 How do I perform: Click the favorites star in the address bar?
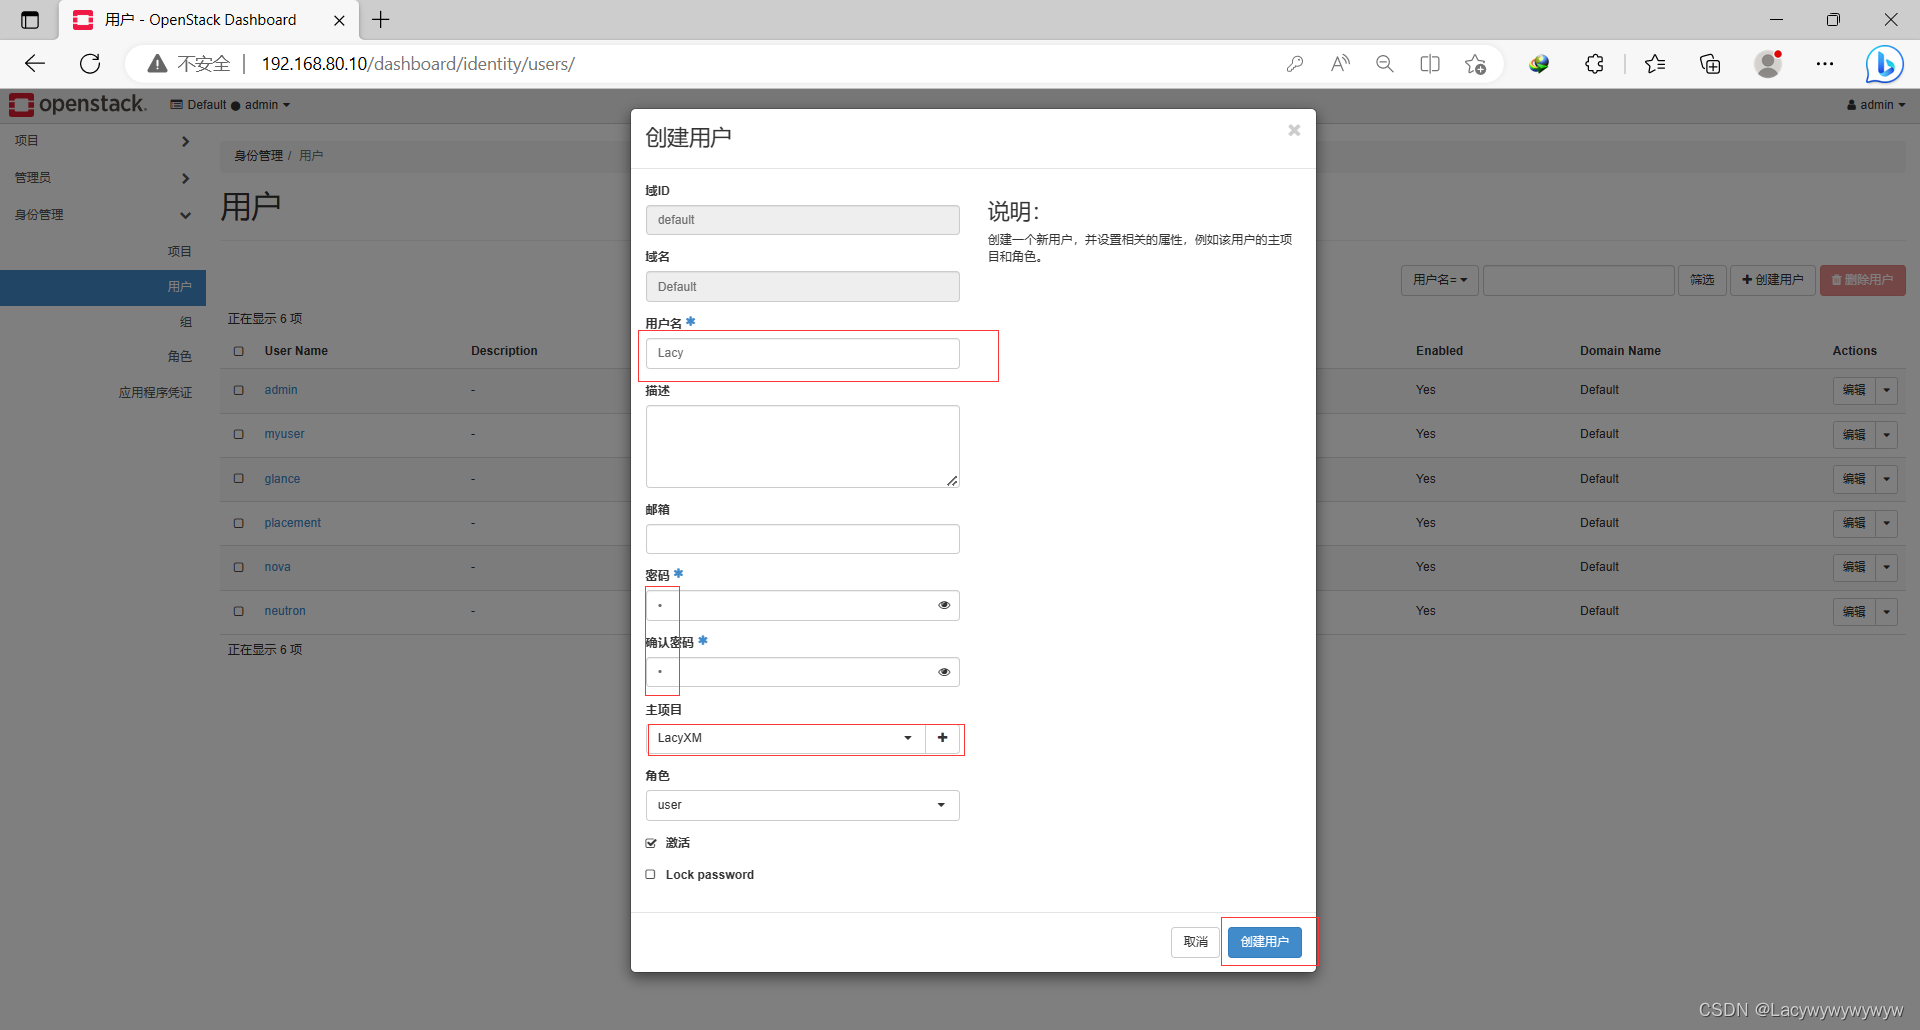click(x=1475, y=63)
